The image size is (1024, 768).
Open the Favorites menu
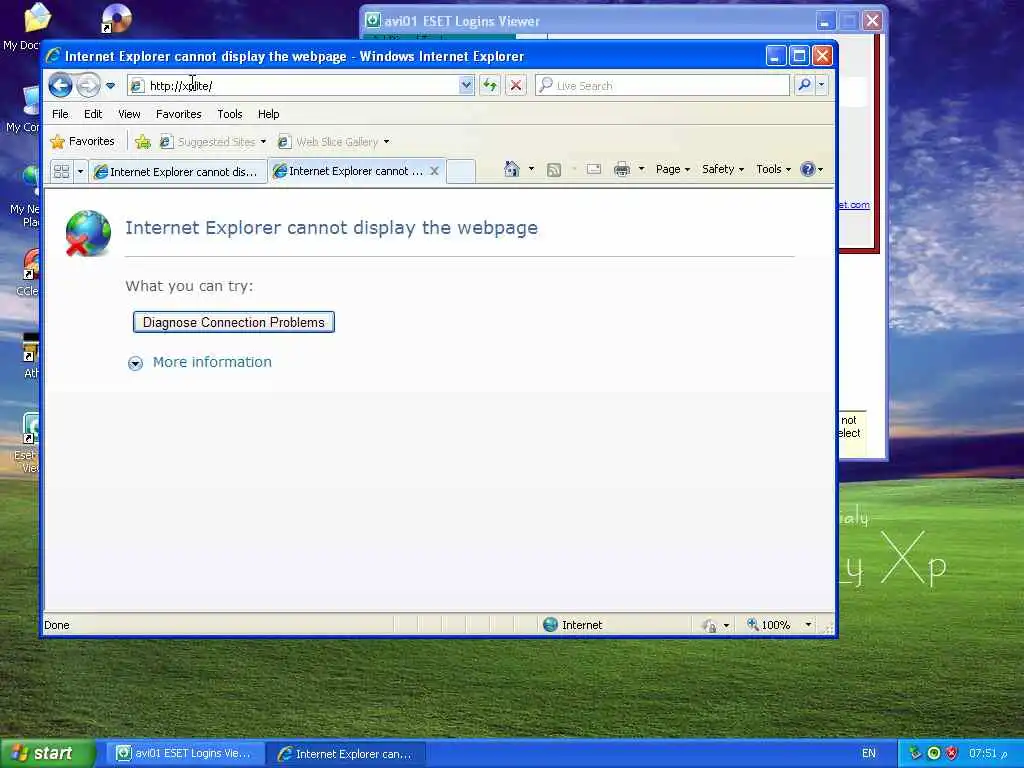[178, 114]
